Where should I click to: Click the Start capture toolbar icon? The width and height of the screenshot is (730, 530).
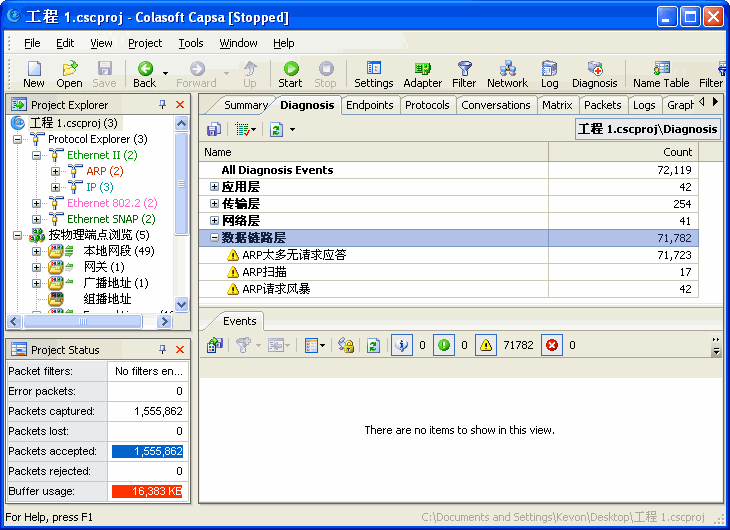click(x=290, y=74)
